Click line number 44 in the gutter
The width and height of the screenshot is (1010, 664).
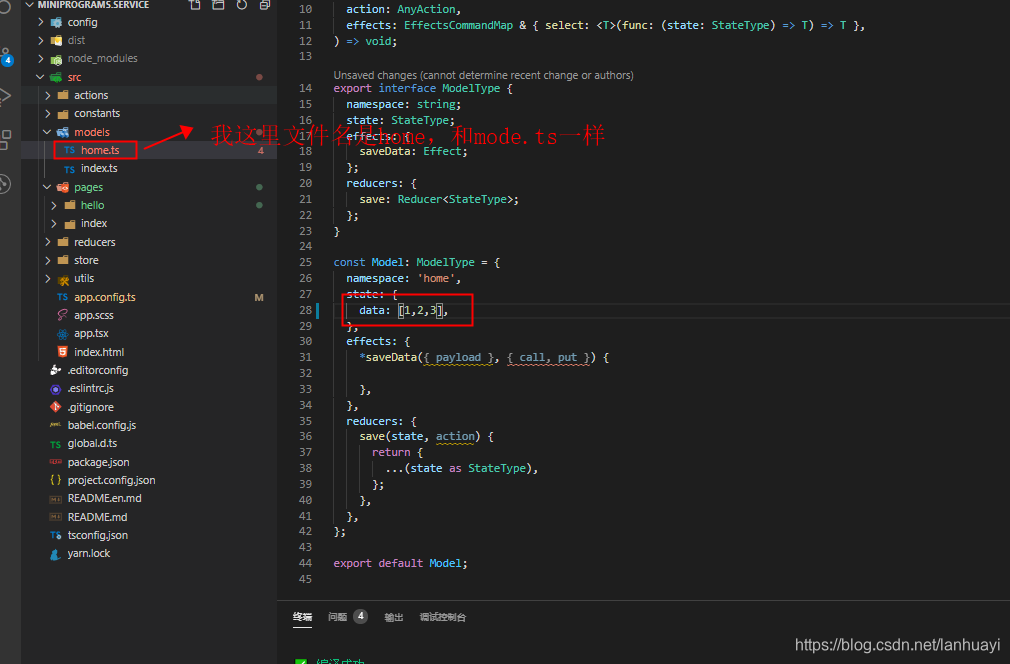pyautogui.click(x=305, y=563)
